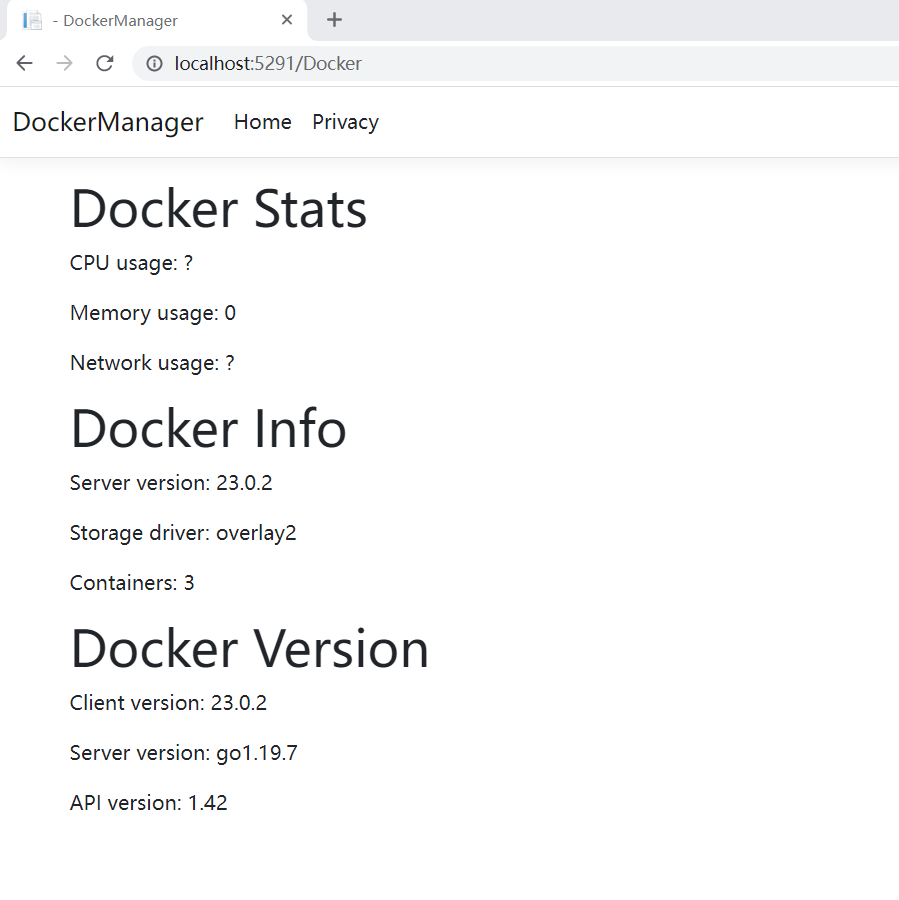
Task: Focus the address bar showing localhost:5291/Docker
Action: [517, 63]
